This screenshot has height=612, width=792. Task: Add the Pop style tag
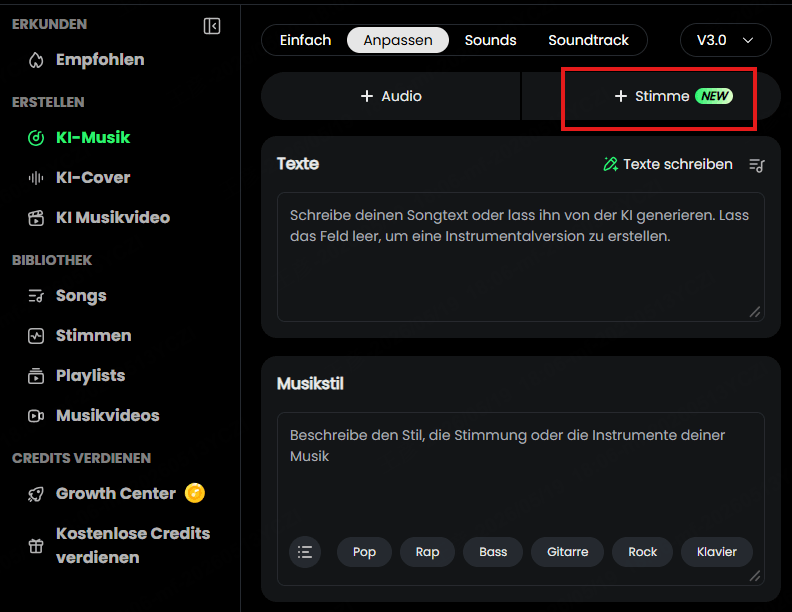364,552
